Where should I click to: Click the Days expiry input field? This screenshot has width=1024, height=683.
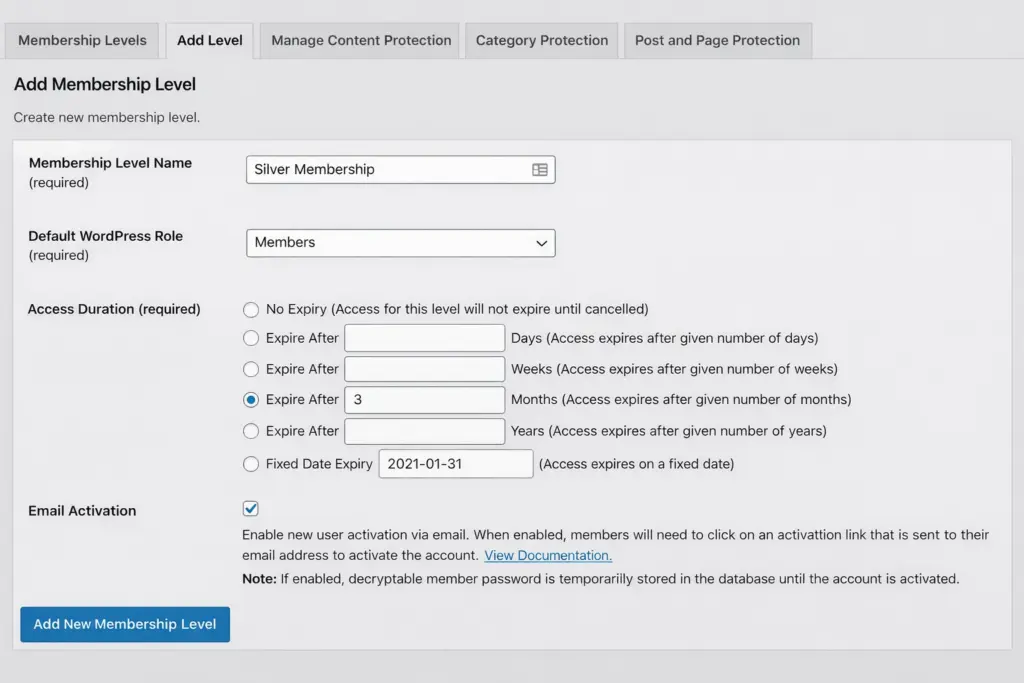coord(425,339)
